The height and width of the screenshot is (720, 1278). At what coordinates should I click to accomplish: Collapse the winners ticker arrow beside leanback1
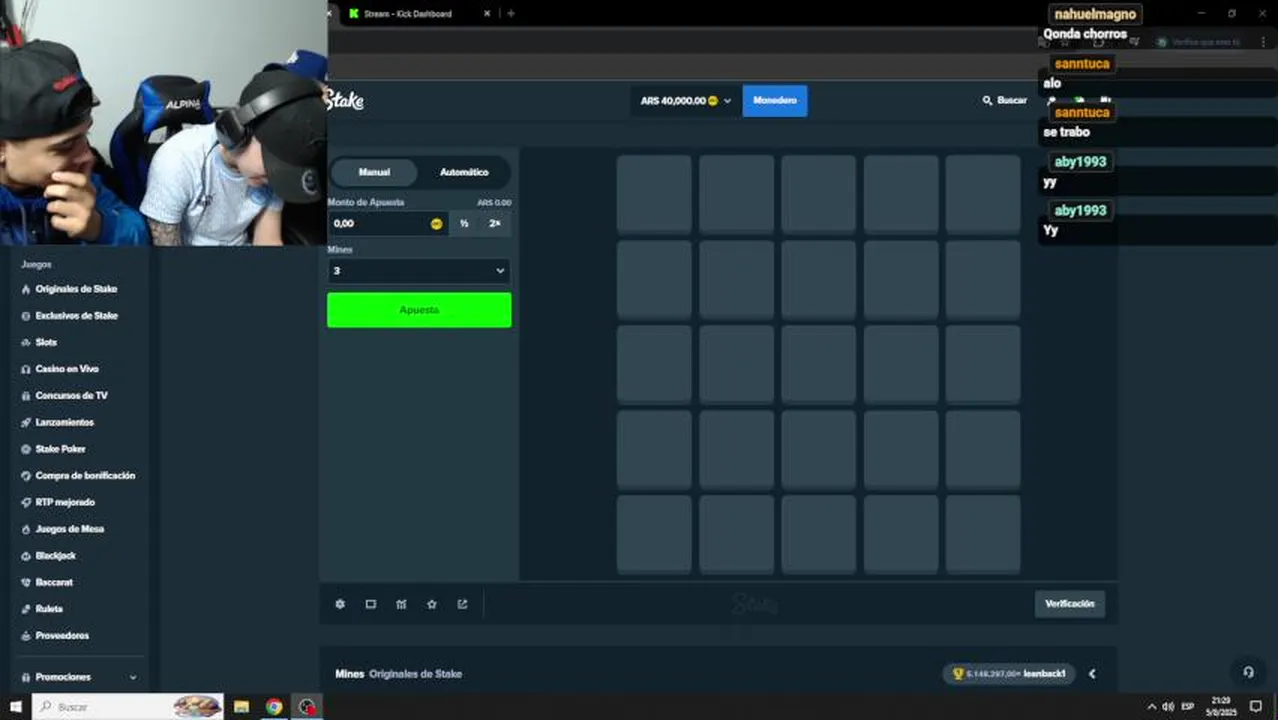[x=1092, y=674]
